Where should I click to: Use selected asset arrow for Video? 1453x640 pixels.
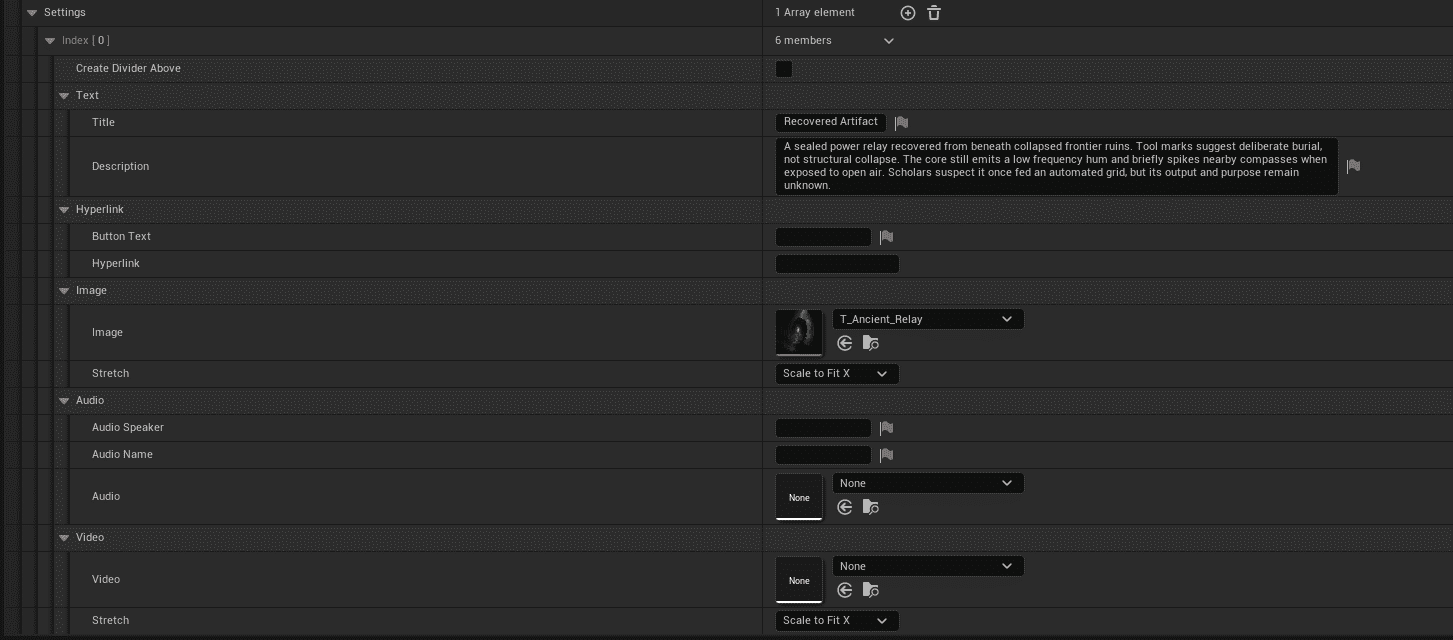tap(845, 590)
